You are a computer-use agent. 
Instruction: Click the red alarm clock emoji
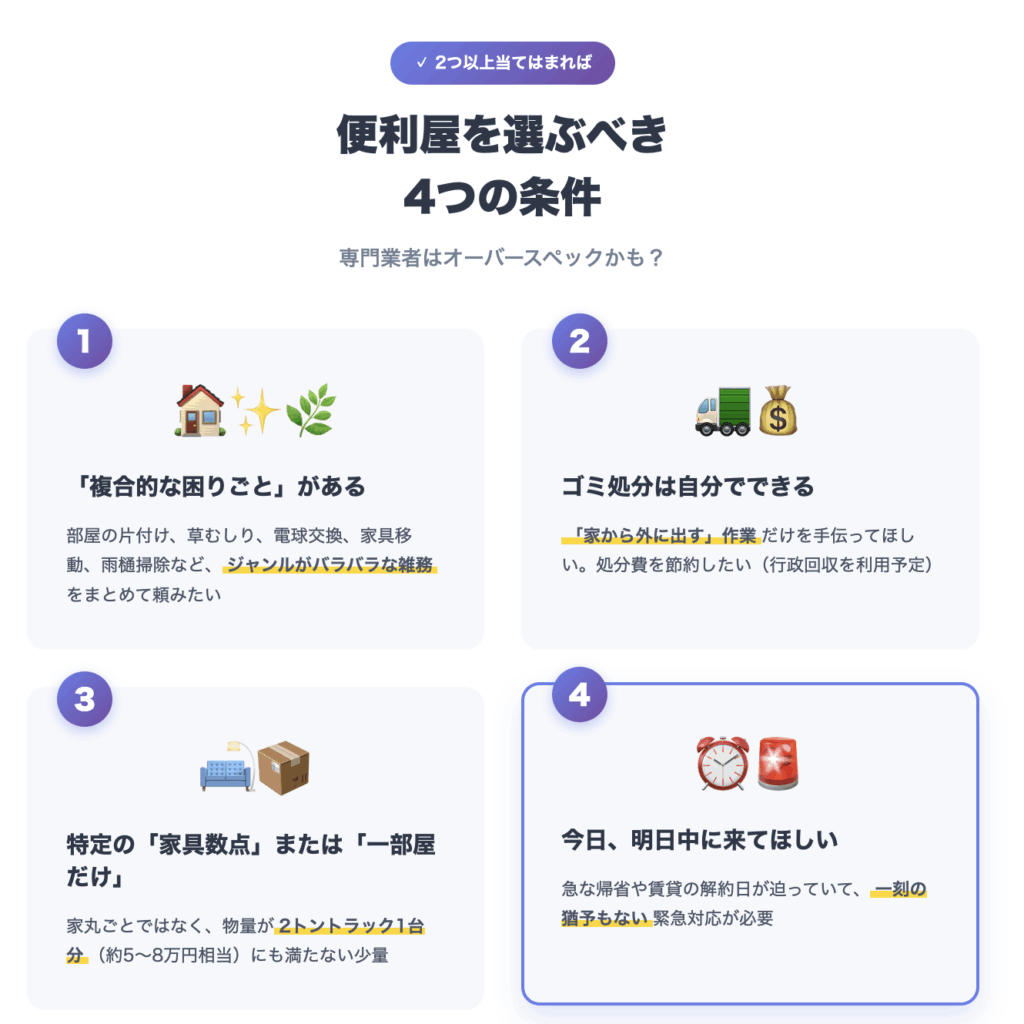click(x=722, y=763)
